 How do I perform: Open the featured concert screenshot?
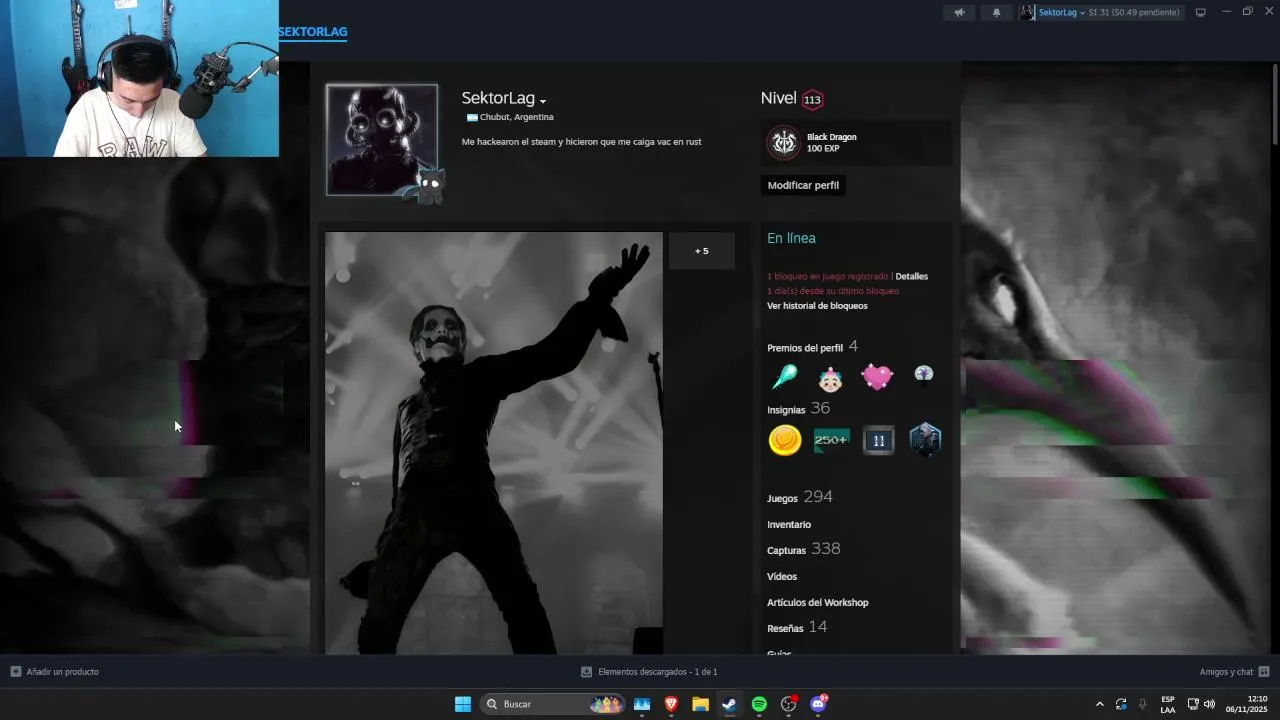[493, 443]
